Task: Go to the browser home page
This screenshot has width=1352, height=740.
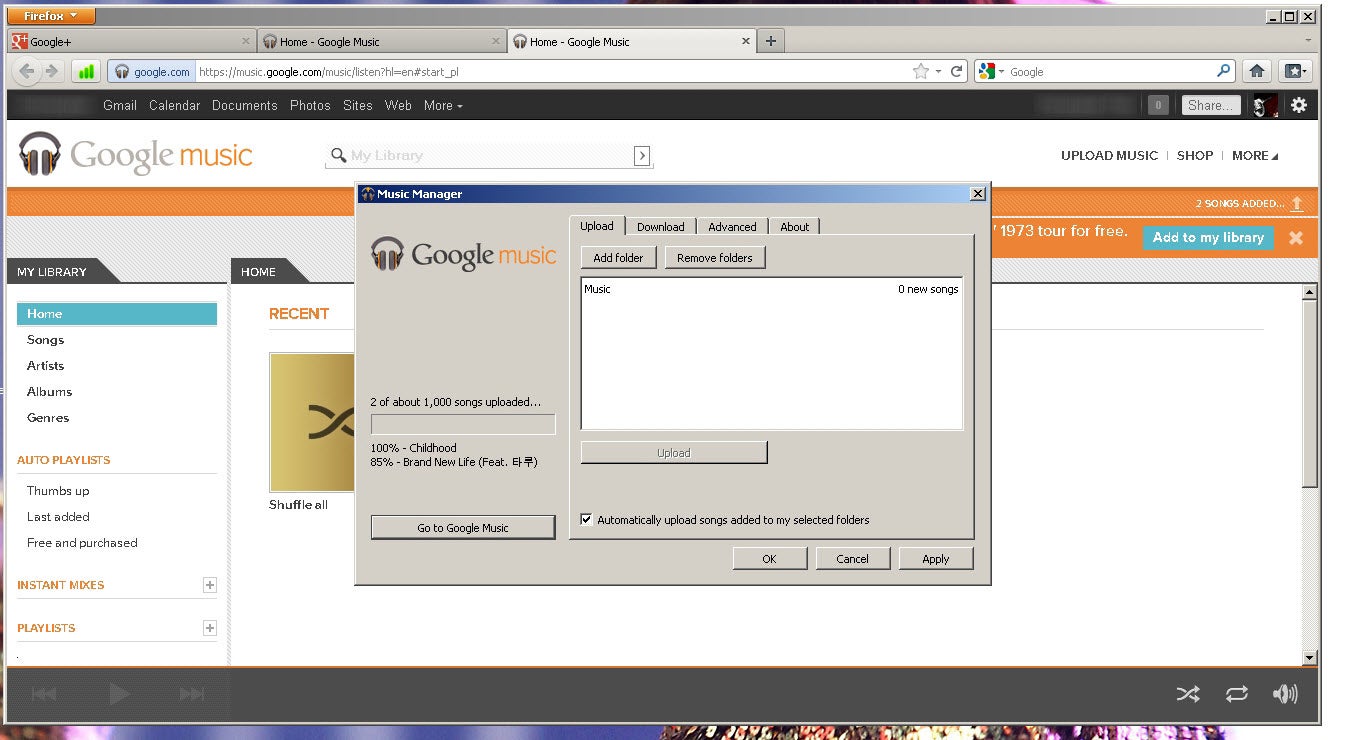Action: [x=1257, y=72]
